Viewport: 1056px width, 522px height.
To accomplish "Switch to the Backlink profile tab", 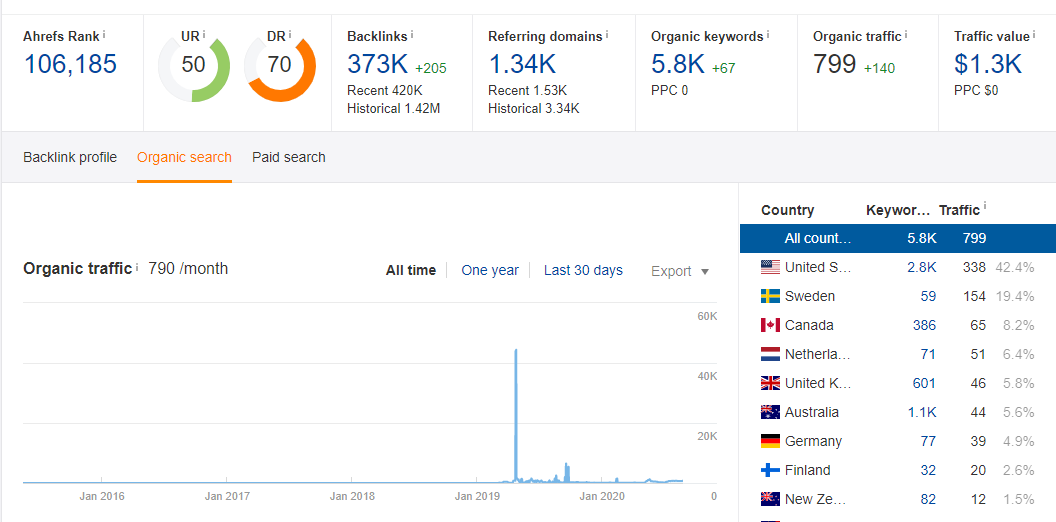I will click(70, 158).
